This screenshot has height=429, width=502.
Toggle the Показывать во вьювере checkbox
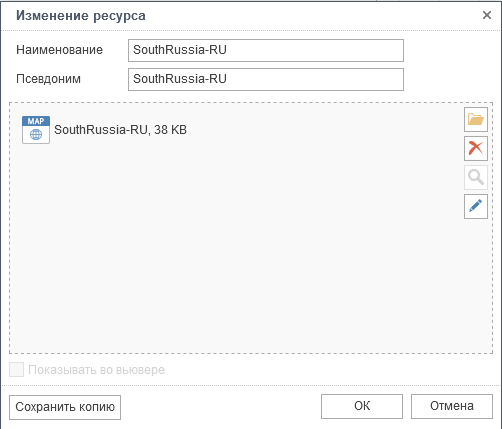[16, 370]
